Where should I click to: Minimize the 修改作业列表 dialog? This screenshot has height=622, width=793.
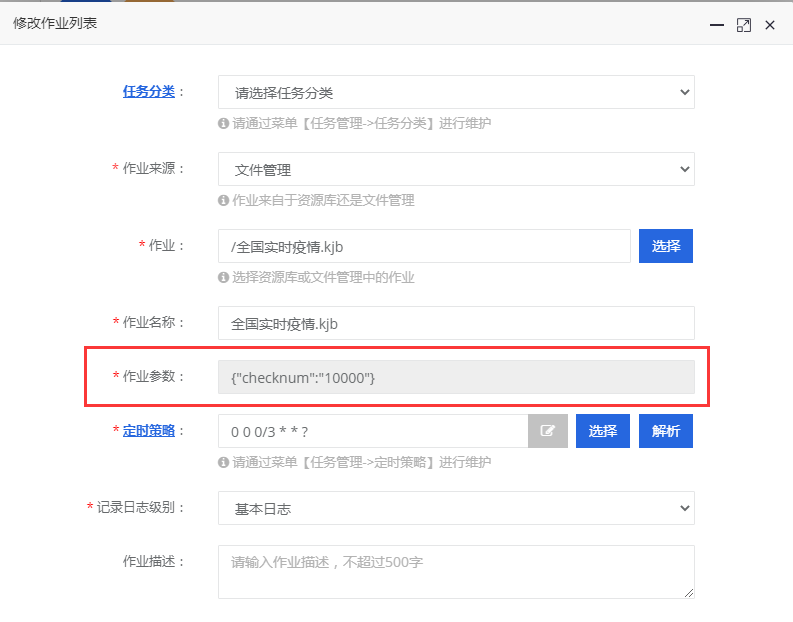coord(717,25)
